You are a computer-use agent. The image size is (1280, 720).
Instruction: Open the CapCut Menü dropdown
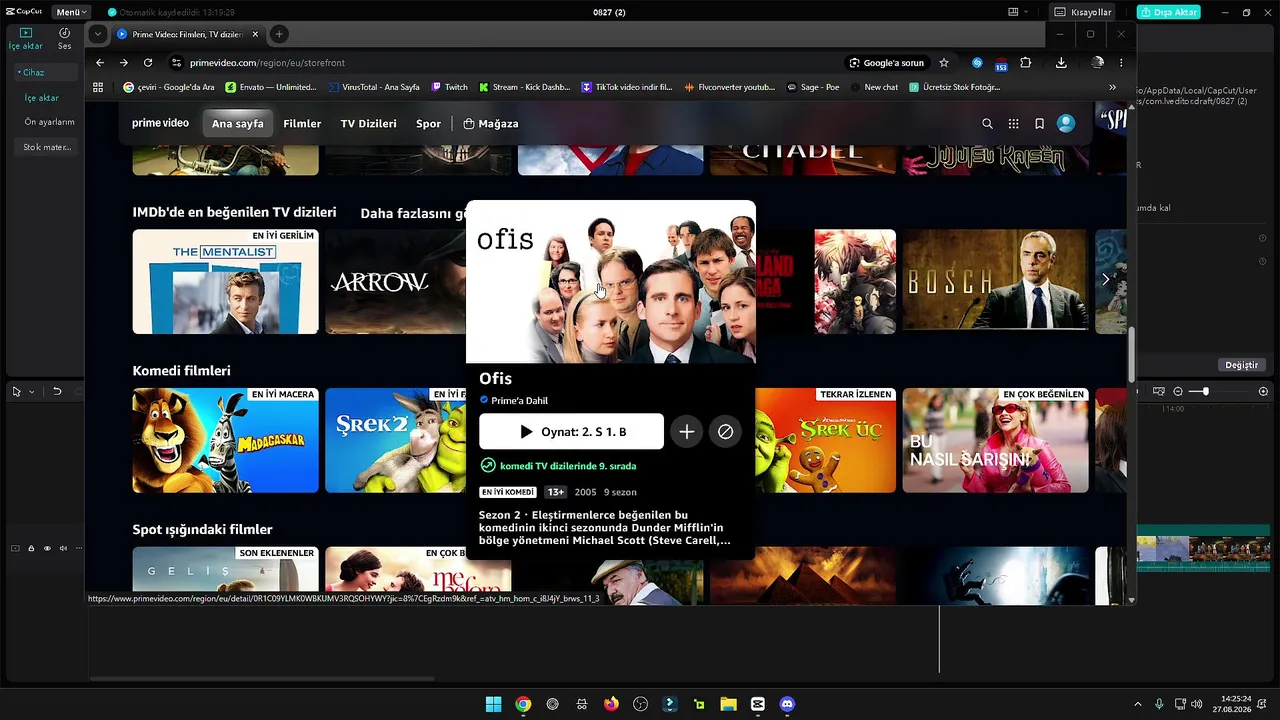pyautogui.click(x=70, y=12)
